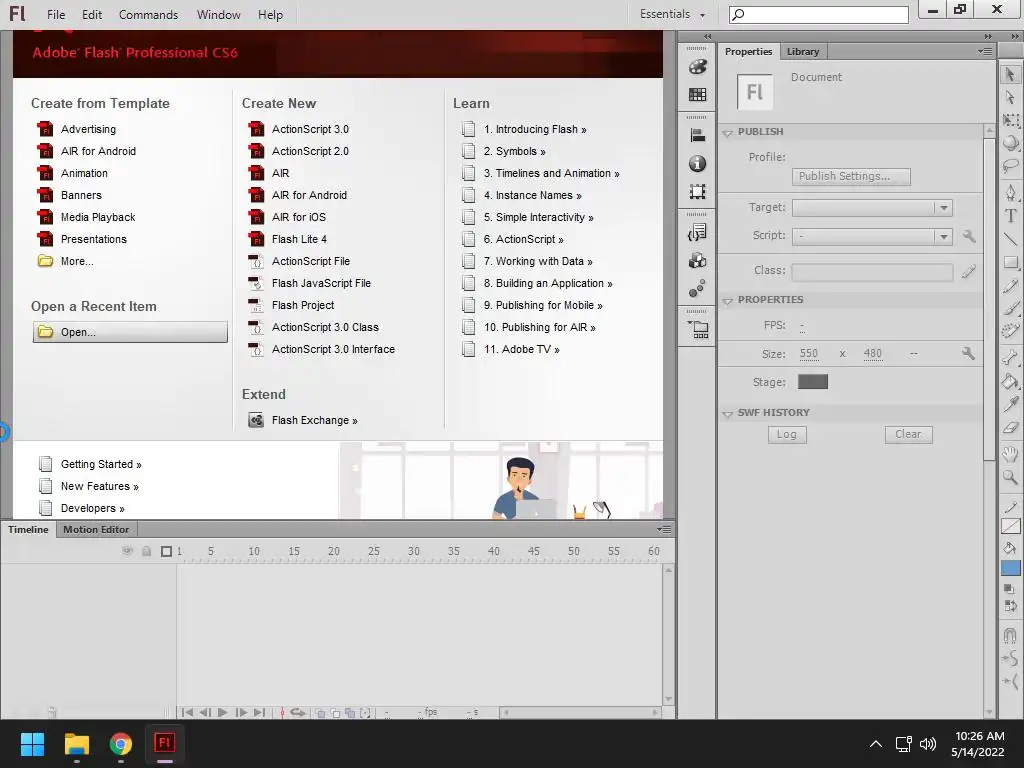
Task: Open the Align panel icon
Action: coord(697,135)
